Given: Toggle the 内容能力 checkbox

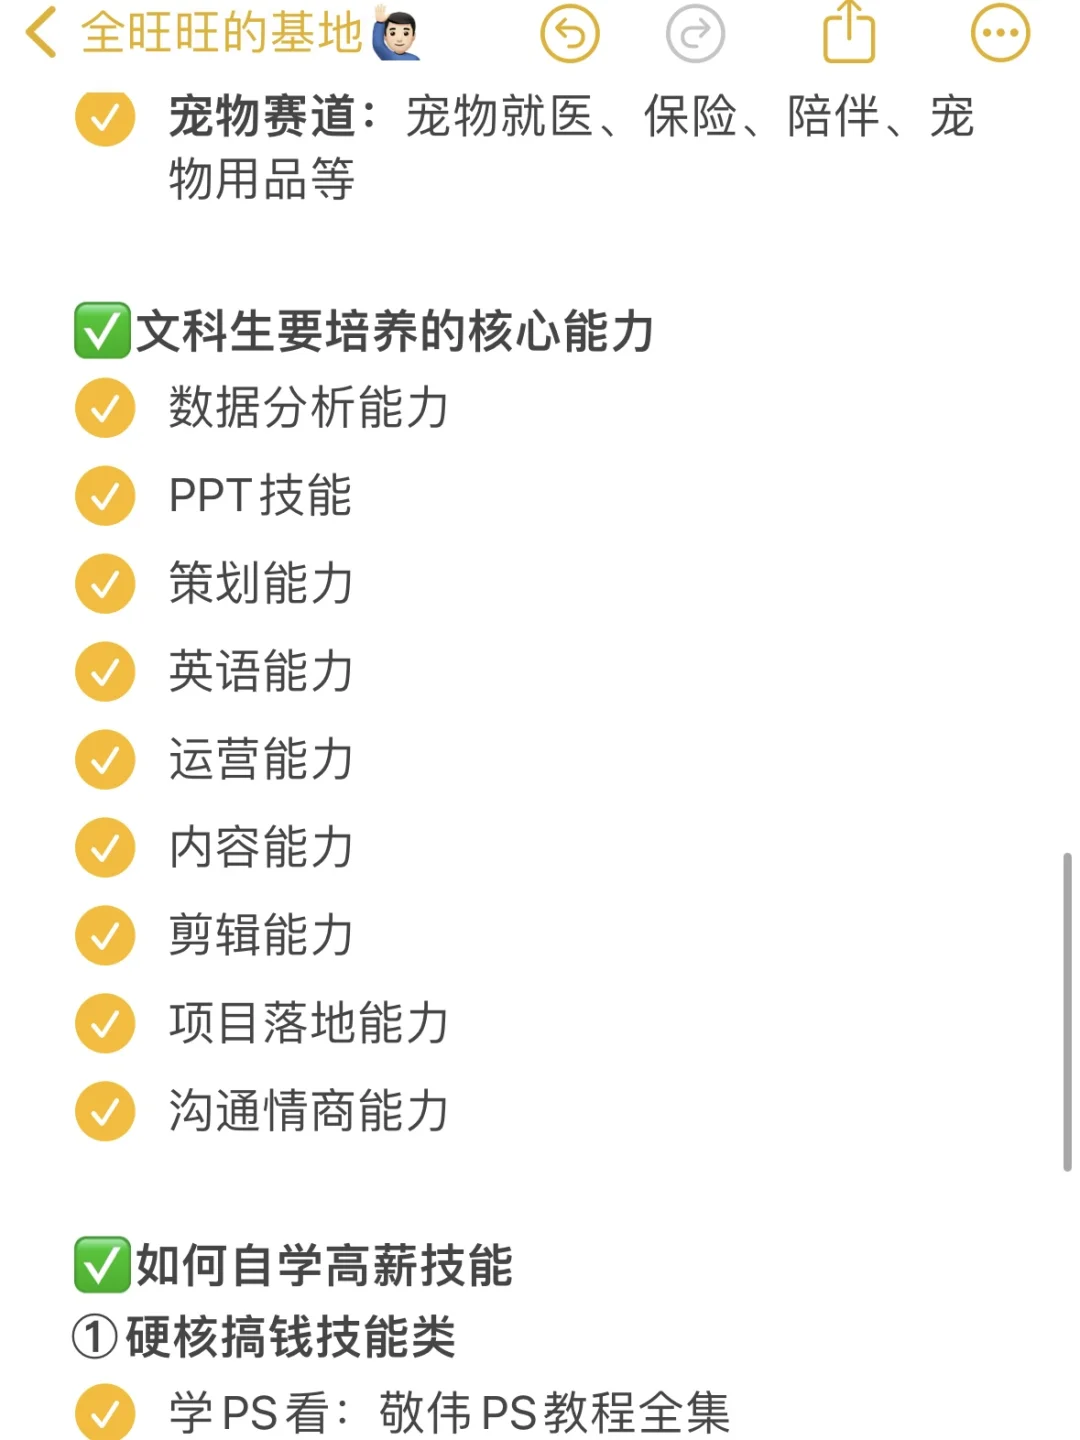Looking at the screenshot, I should (105, 848).
